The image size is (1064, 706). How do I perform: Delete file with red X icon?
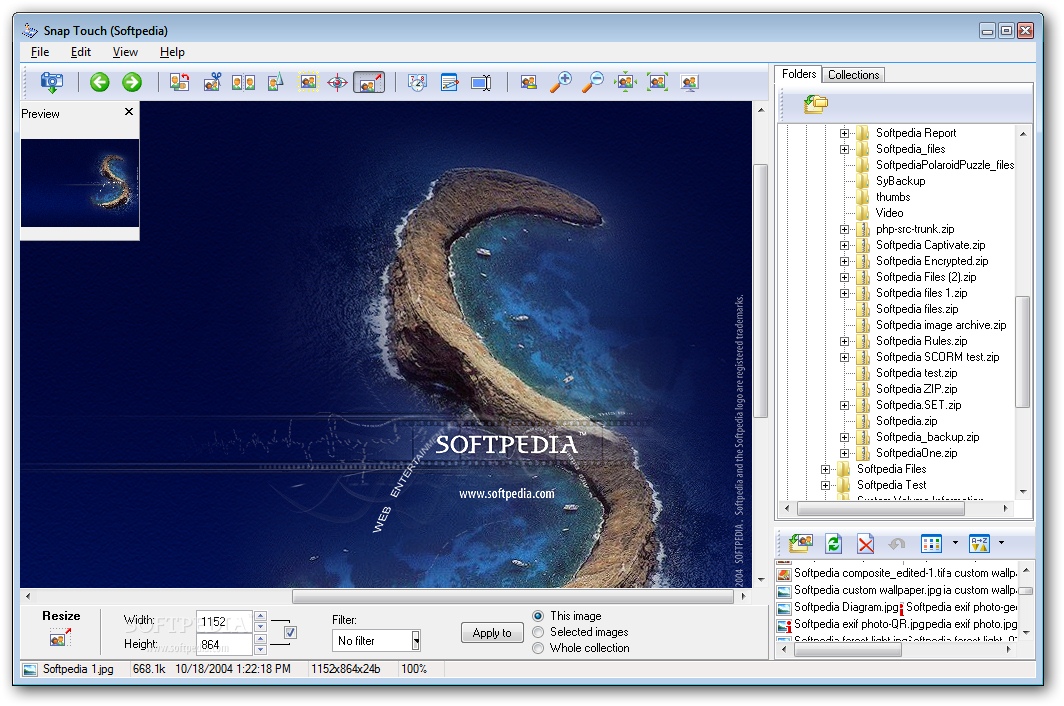tap(865, 544)
